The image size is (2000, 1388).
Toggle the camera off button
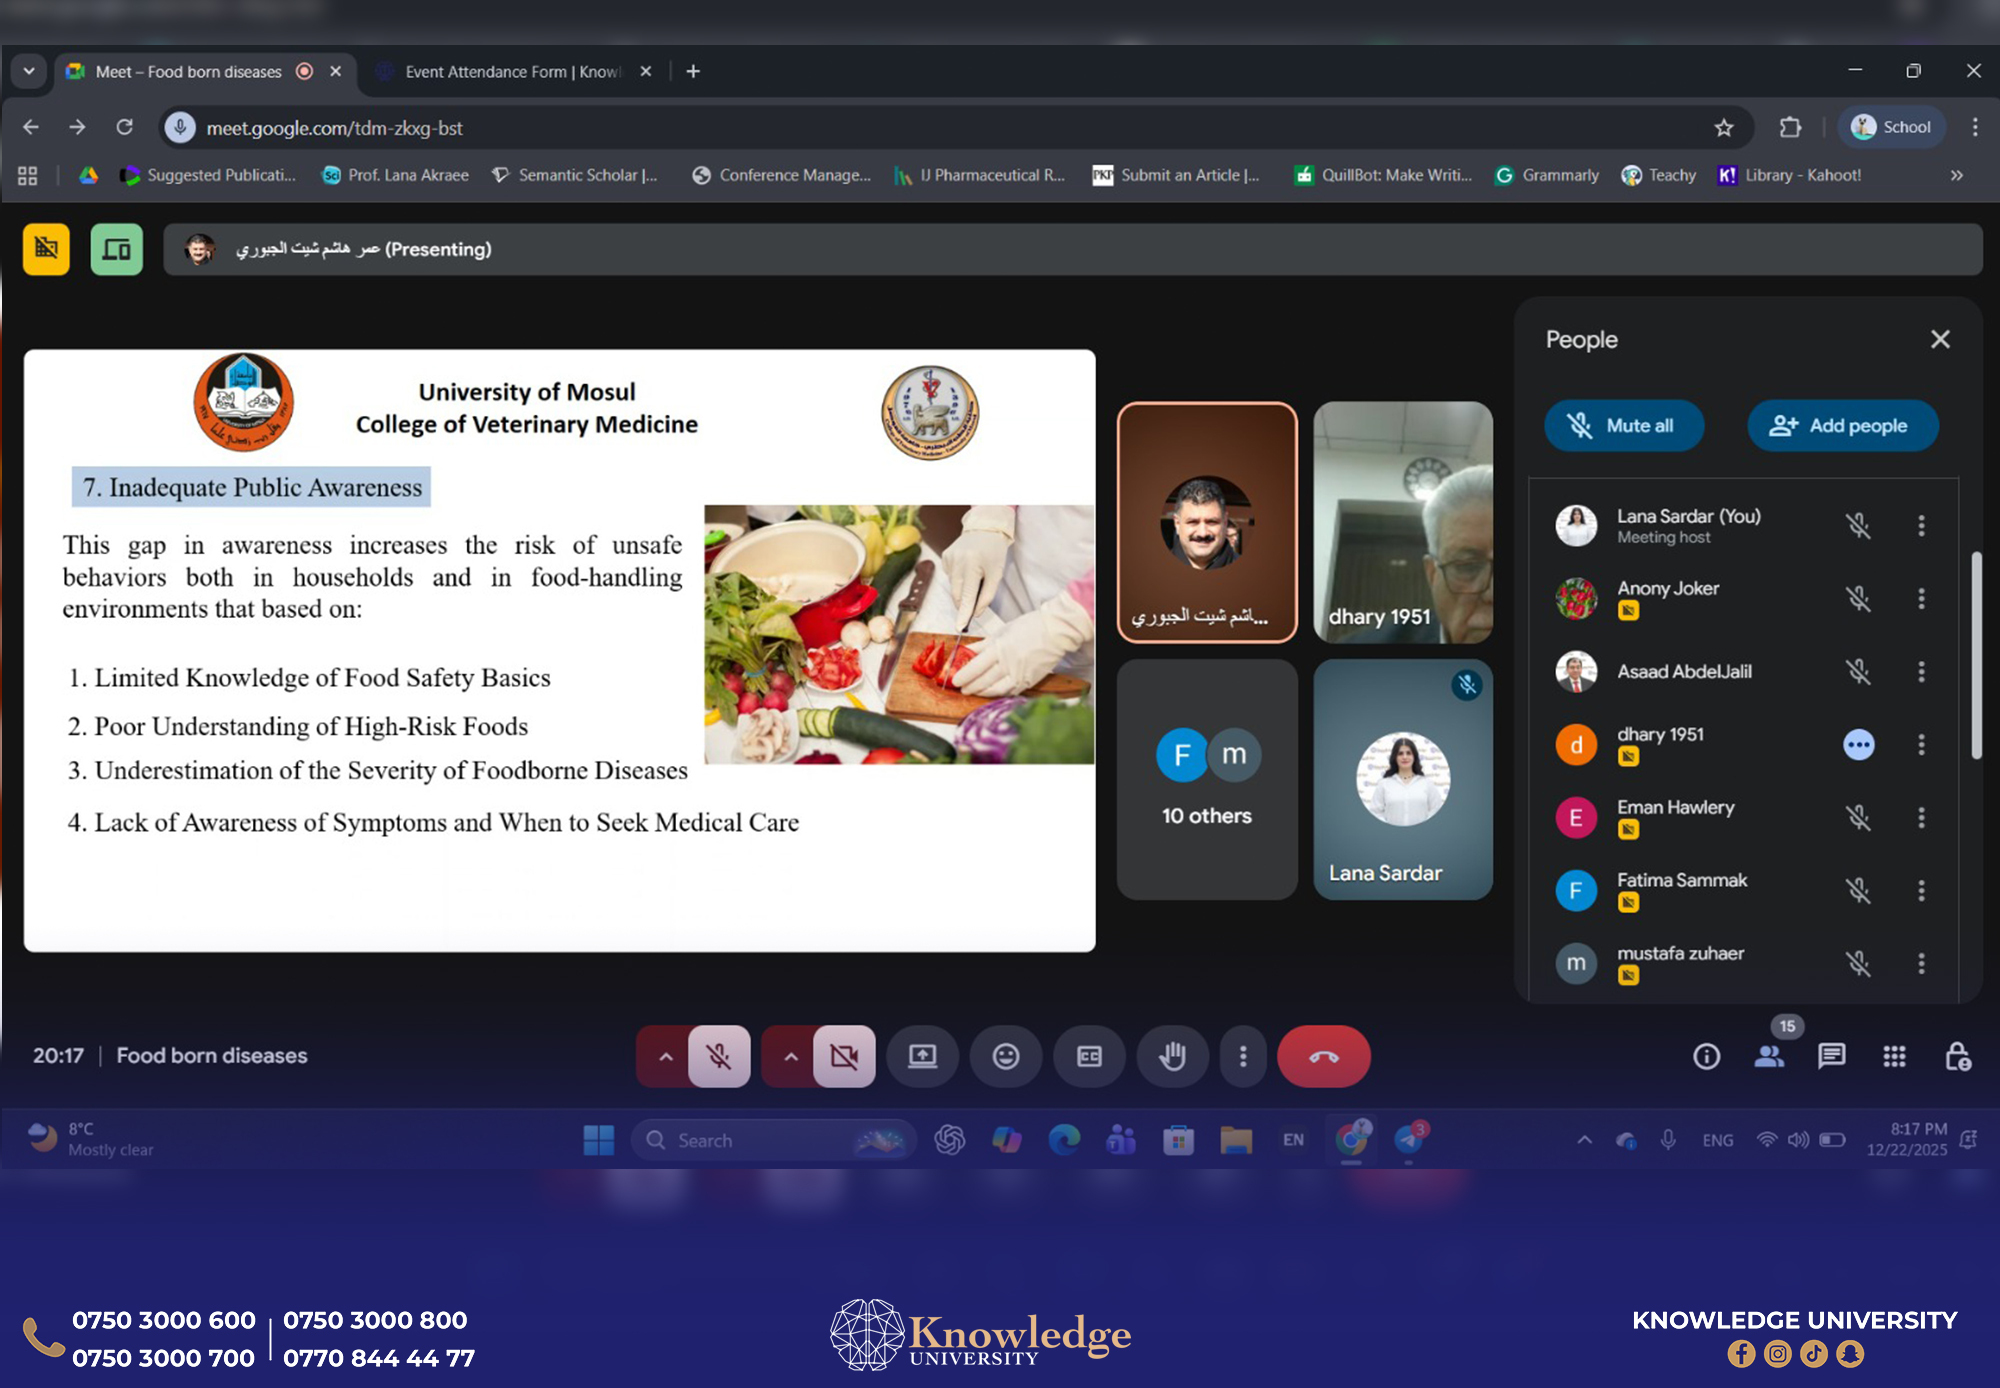point(844,1056)
